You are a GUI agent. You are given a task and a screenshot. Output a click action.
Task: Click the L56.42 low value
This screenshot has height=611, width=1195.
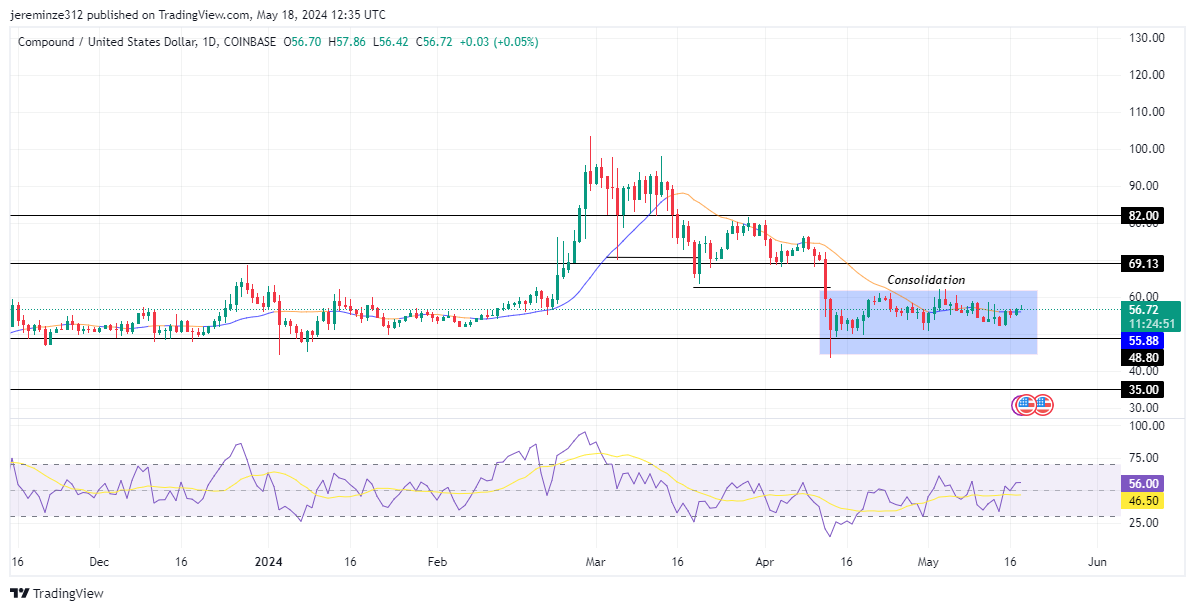391,42
